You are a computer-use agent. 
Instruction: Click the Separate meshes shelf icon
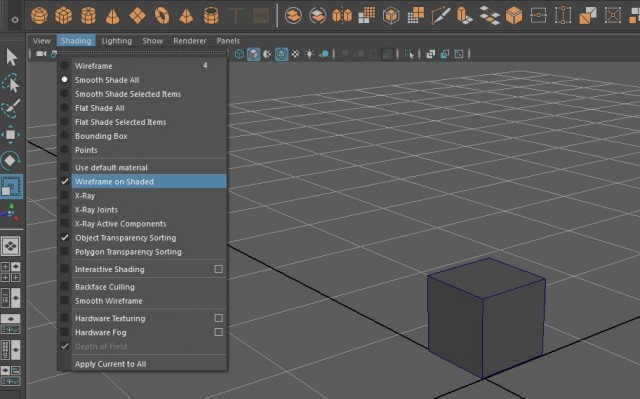(318, 16)
